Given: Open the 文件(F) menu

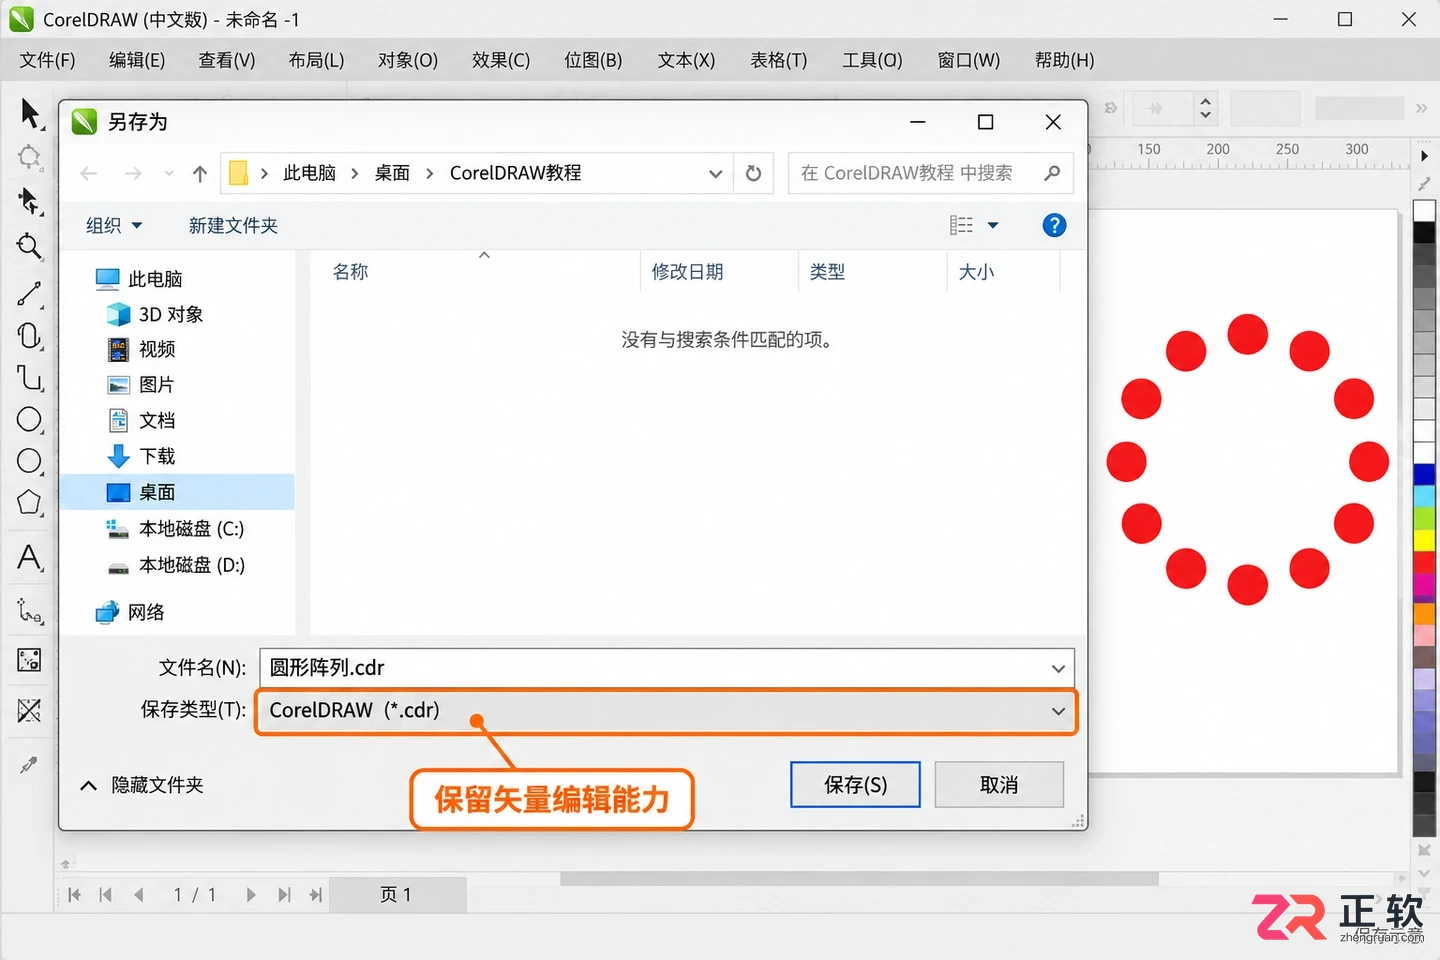Looking at the screenshot, I should (x=47, y=60).
